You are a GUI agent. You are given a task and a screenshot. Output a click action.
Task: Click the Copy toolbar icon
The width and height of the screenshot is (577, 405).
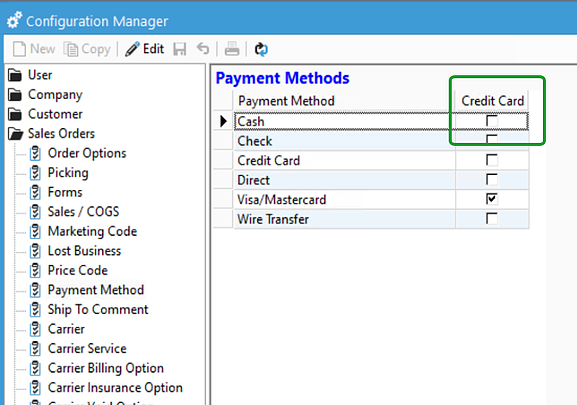pyautogui.click(x=71, y=49)
